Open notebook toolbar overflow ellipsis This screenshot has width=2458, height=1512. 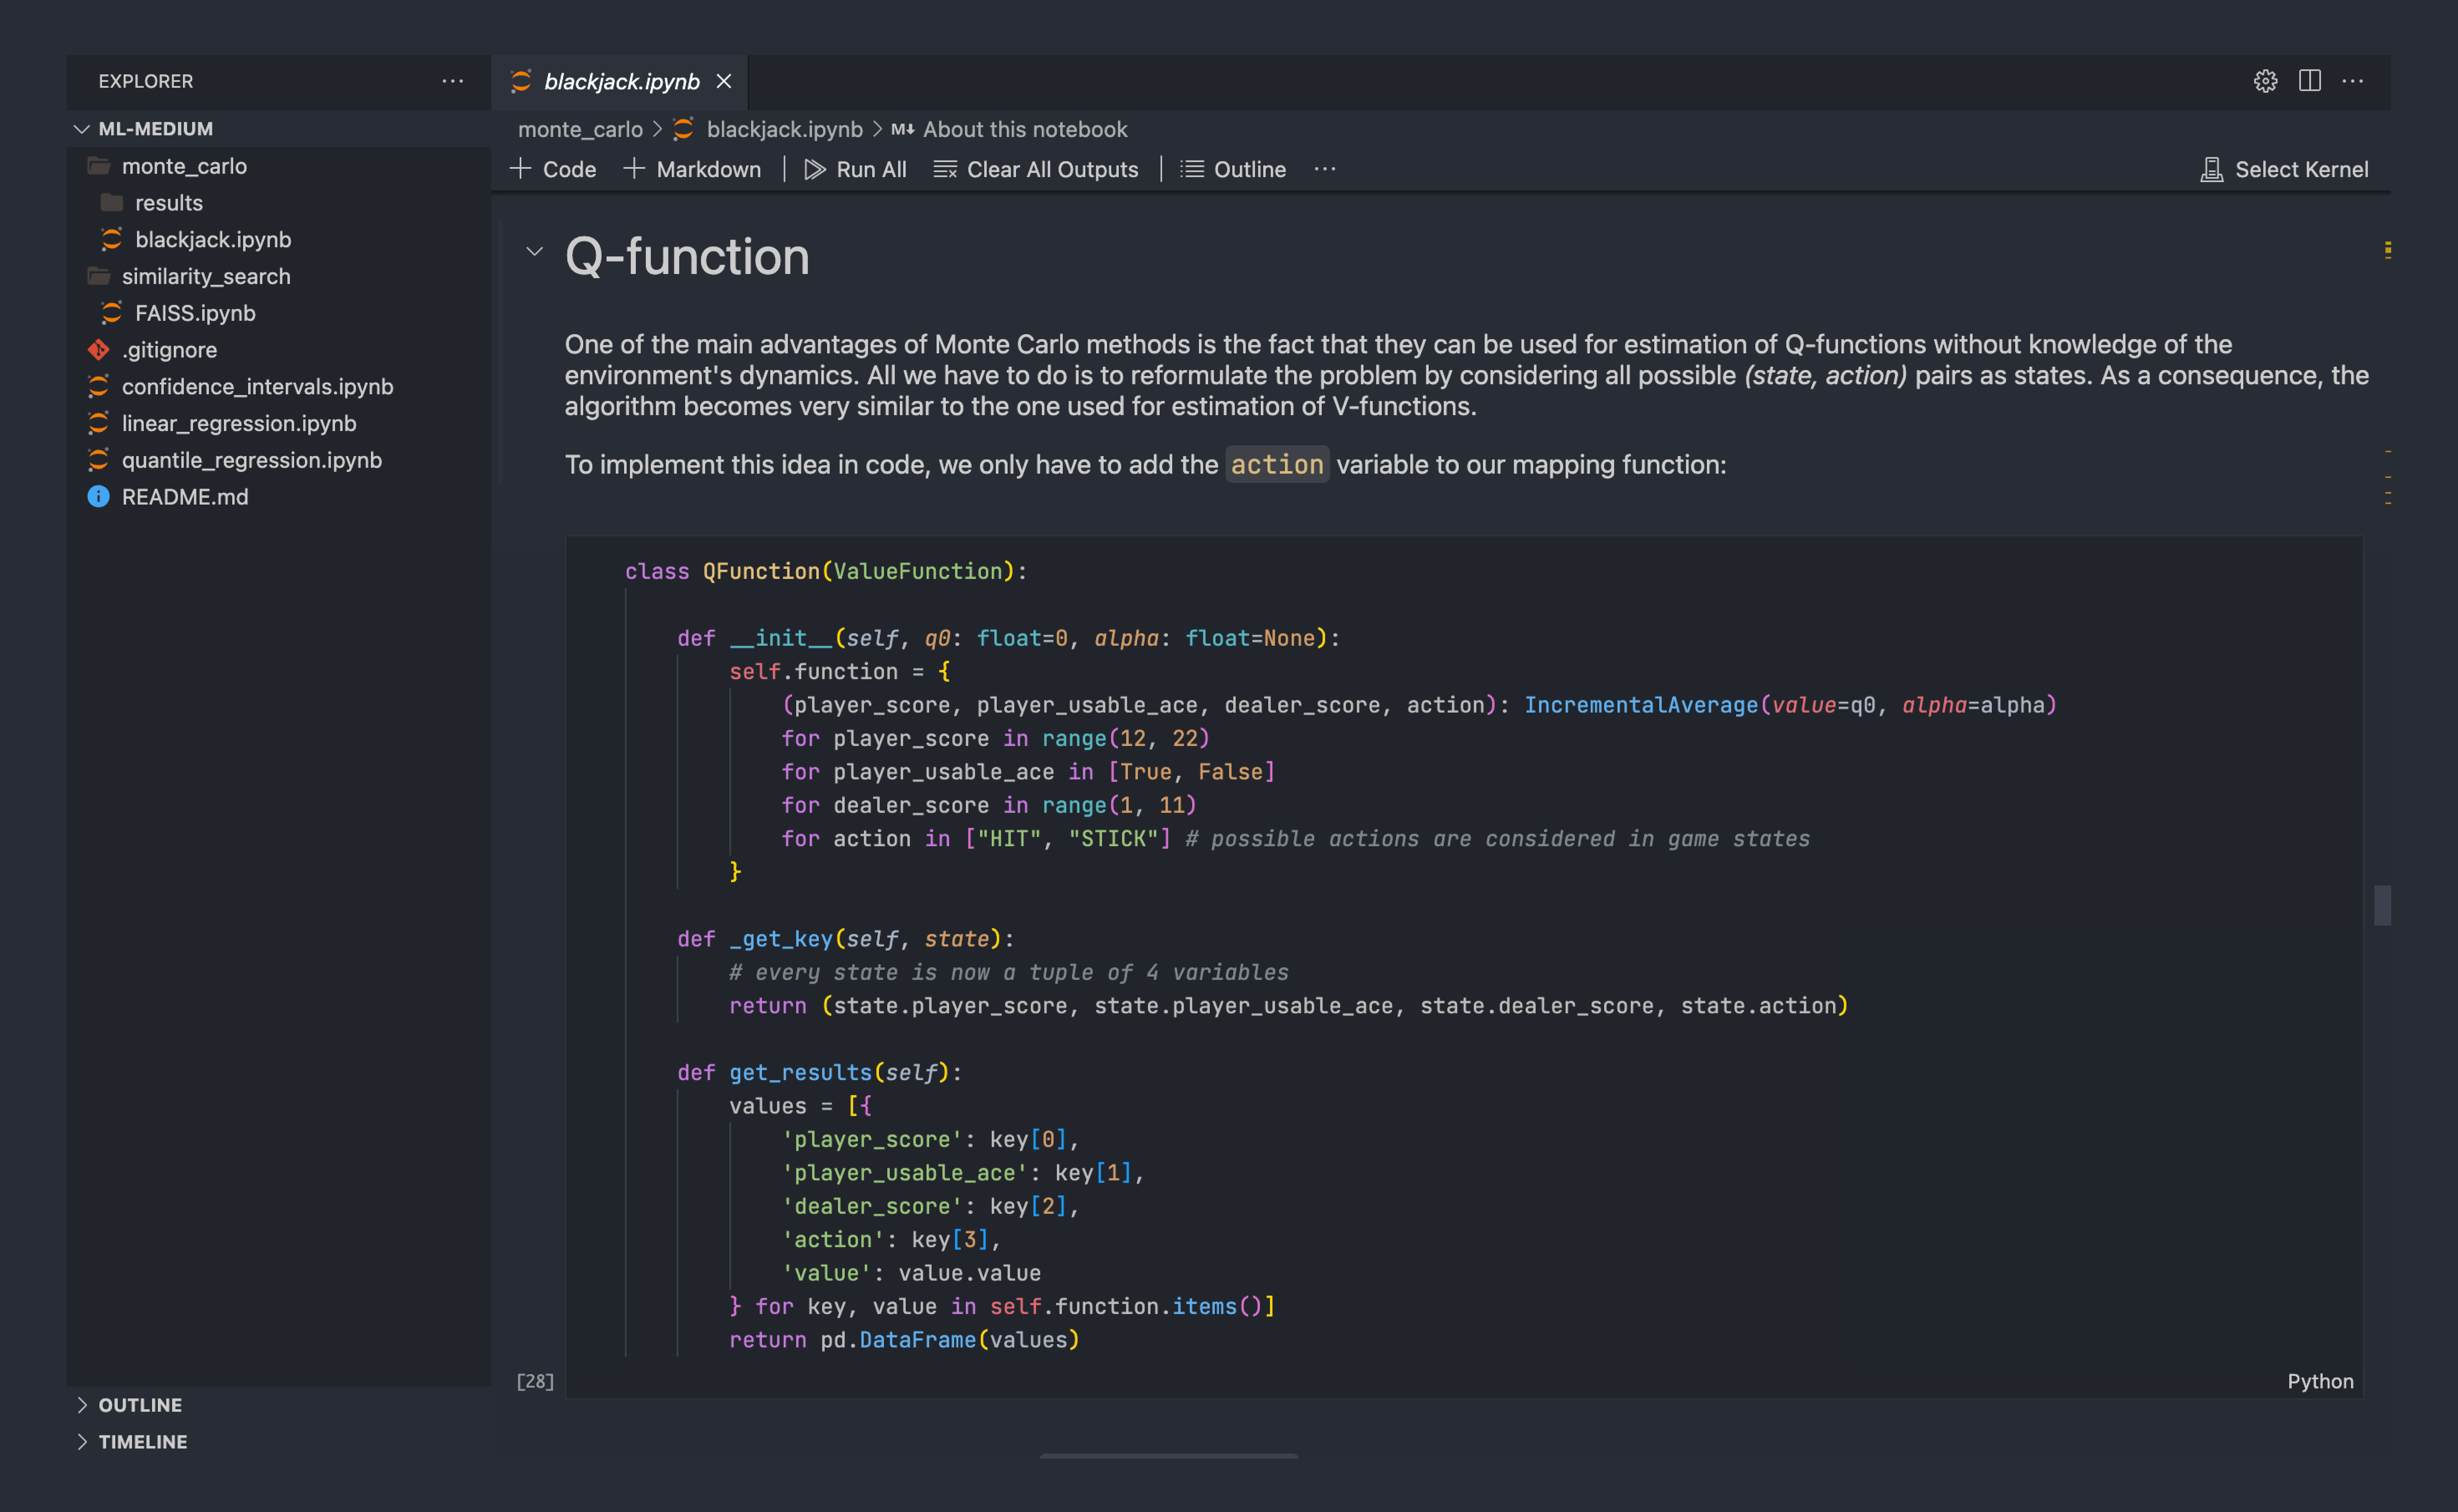[1325, 169]
